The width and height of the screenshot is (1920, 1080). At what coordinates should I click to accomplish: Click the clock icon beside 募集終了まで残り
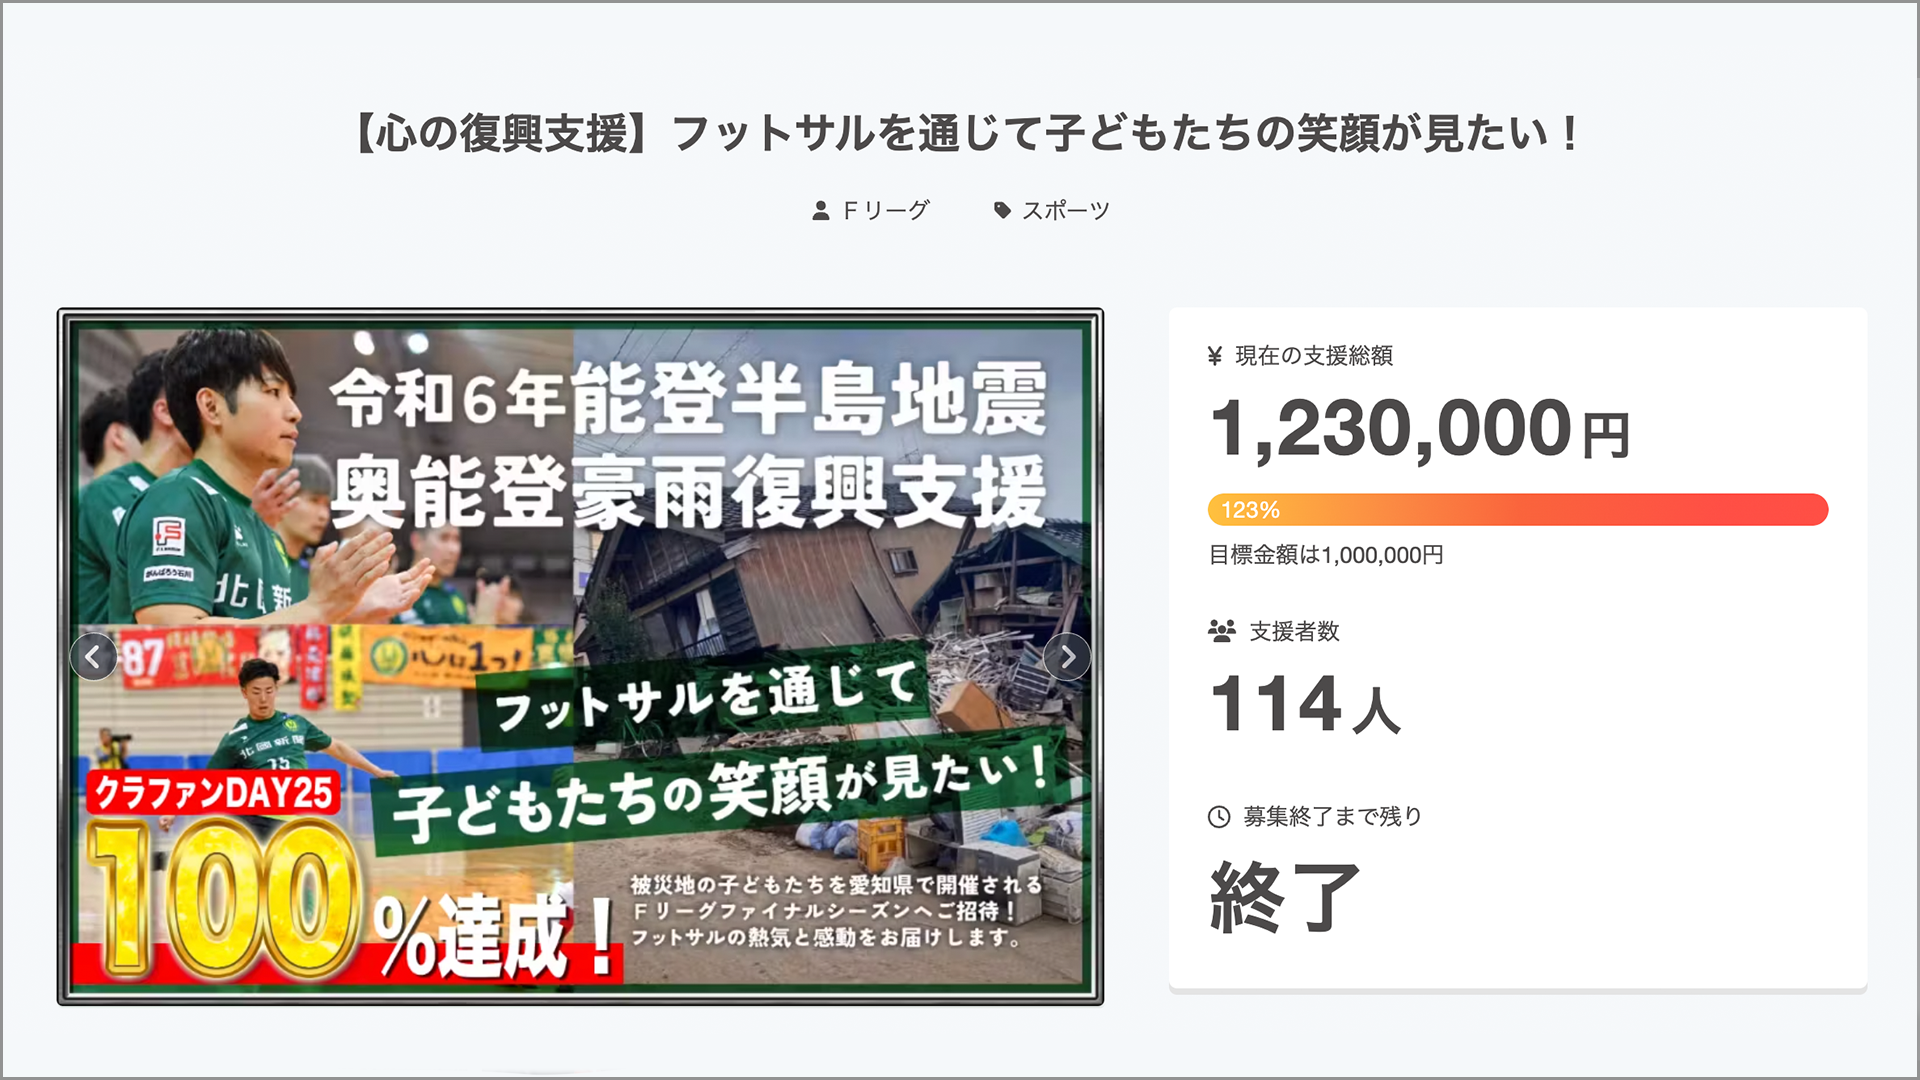pyautogui.click(x=1219, y=817)
